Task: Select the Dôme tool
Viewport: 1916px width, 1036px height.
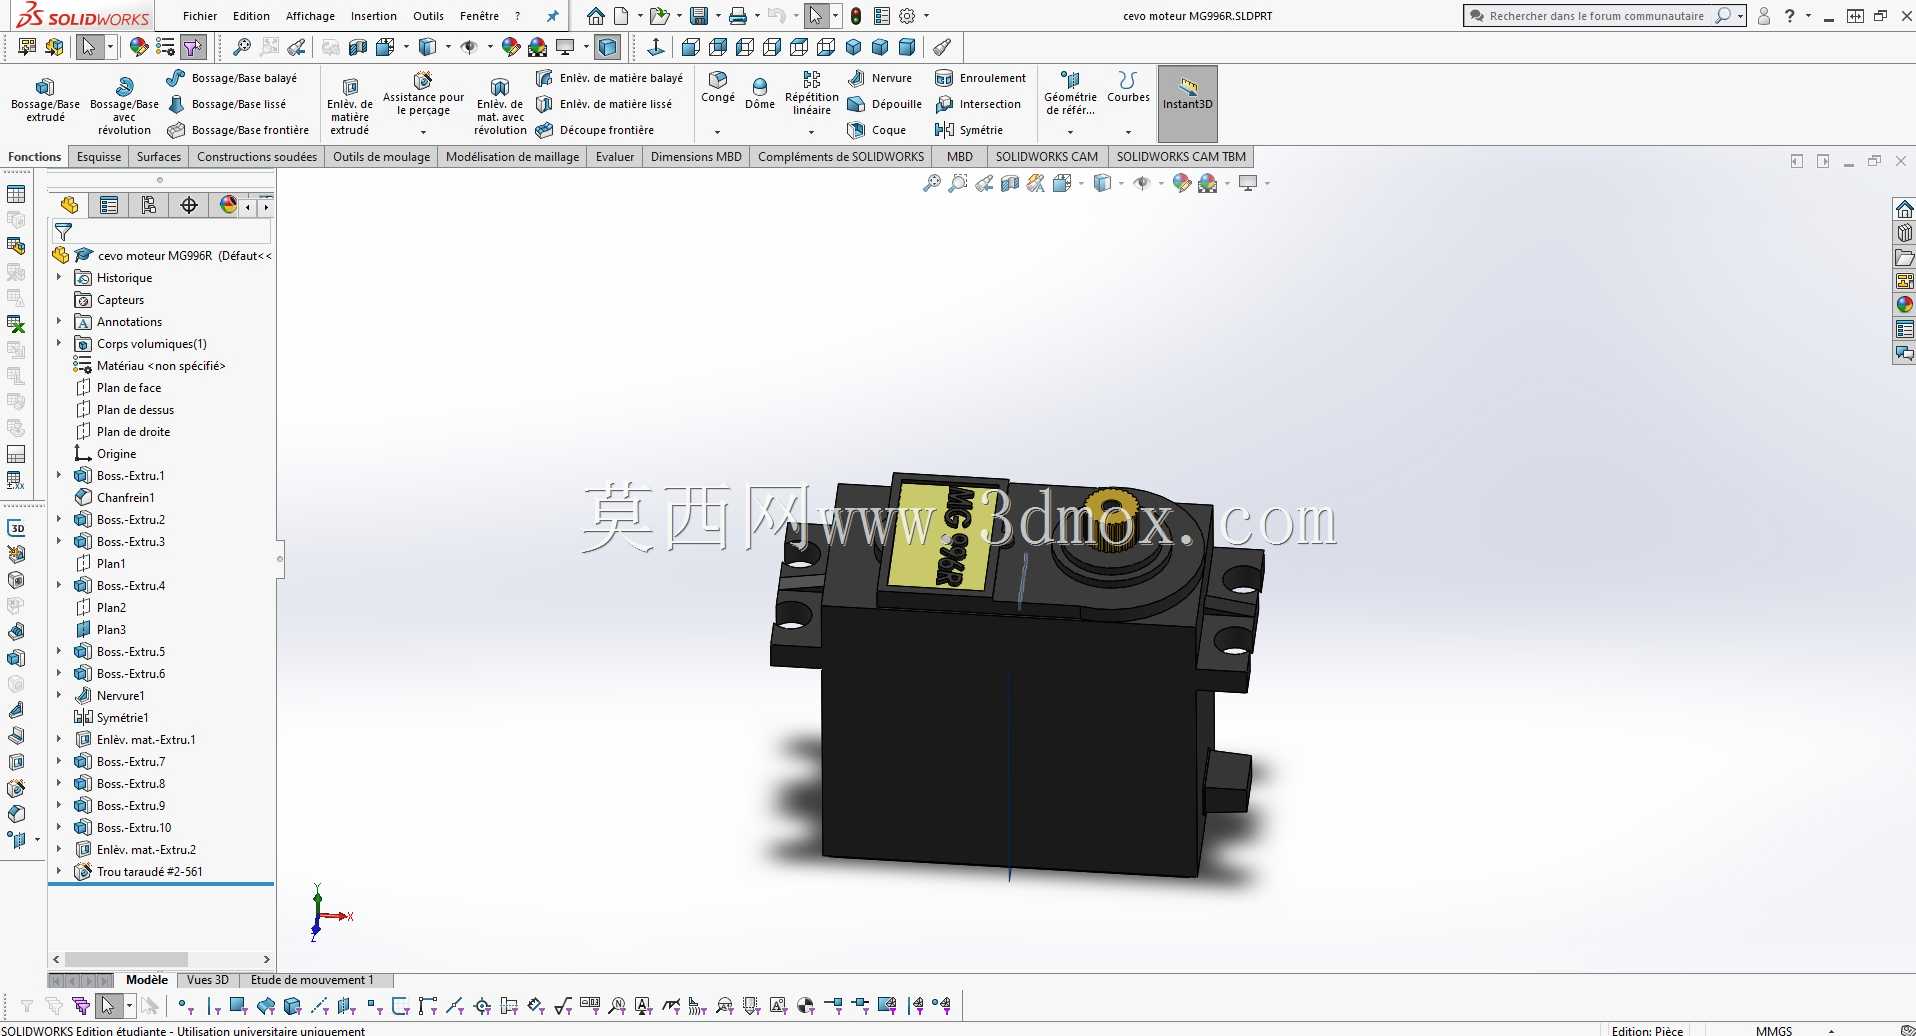Action: coord(760,93)
